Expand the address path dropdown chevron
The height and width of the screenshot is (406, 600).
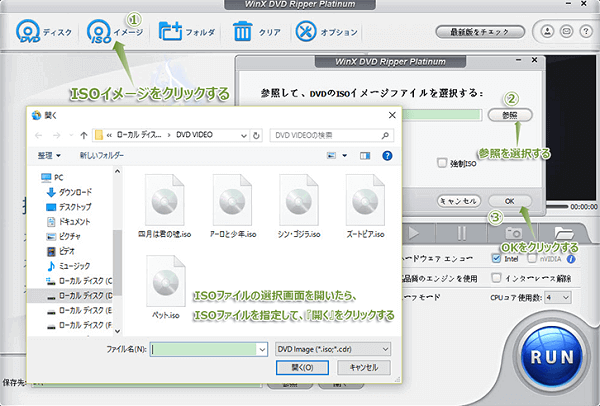pos(243,135)
